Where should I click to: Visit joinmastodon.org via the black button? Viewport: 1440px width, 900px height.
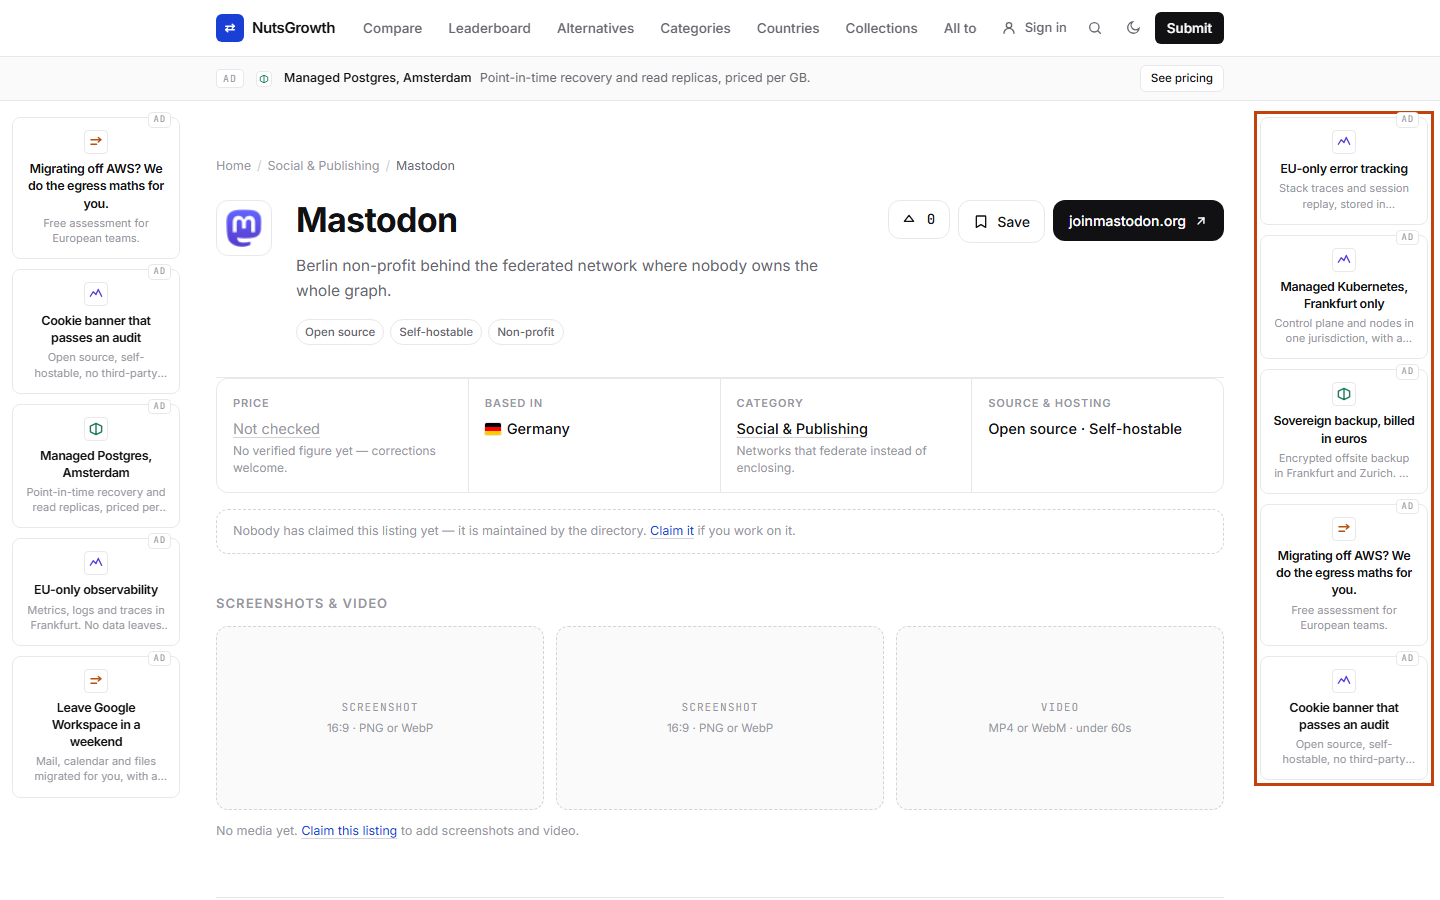tap(1138, 221)
